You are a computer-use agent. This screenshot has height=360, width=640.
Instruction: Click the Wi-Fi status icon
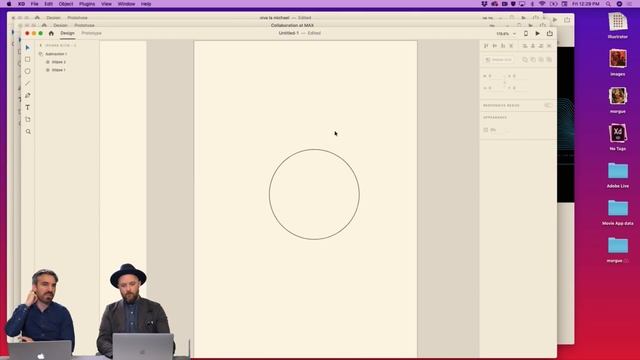tap(542, 4)
